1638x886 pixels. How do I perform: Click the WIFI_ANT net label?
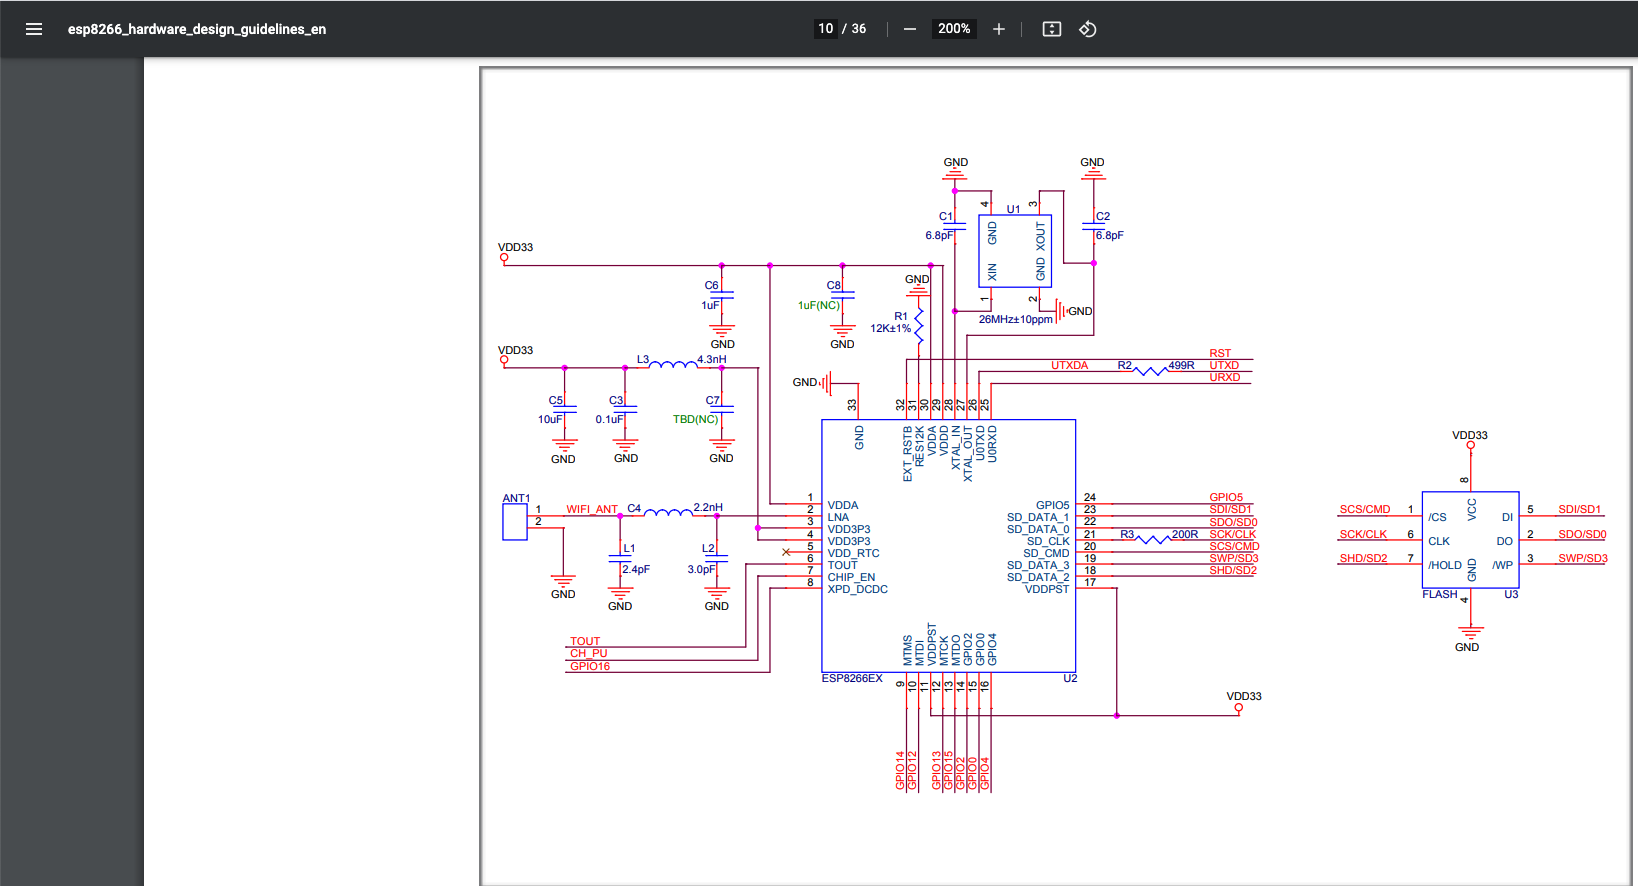(x=592, y=509)
